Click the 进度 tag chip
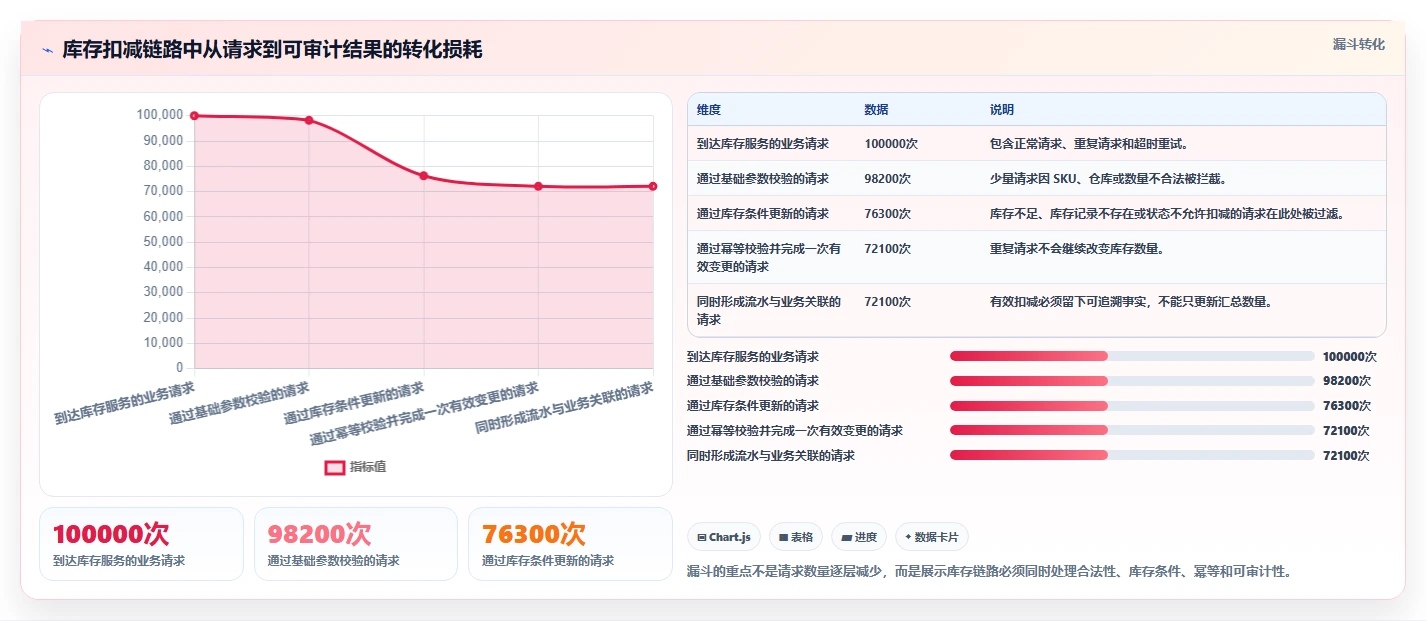1426x621 pixels. 859,537
